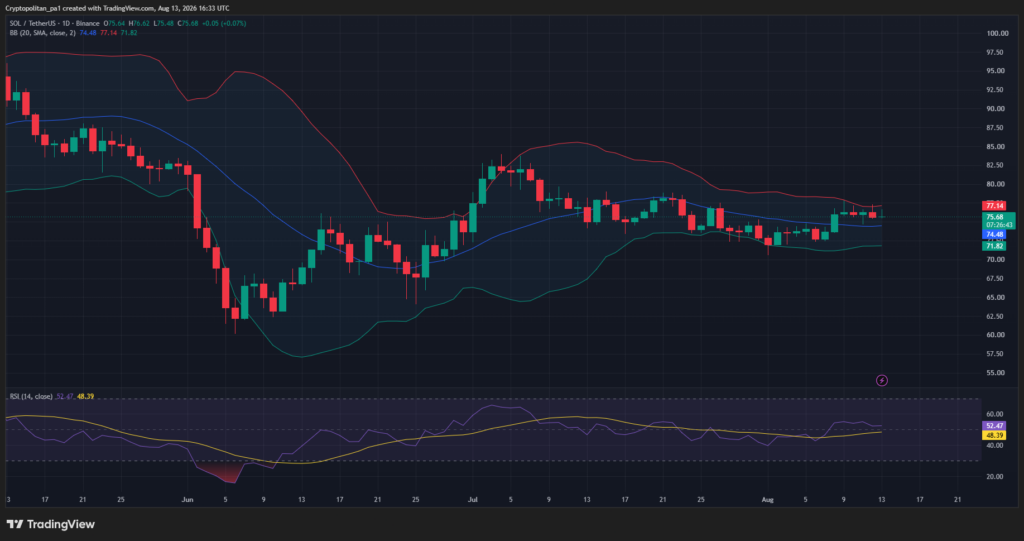This screenshot has width=1024, height=541.
Task: Click the 67.50 price scale label
Action: coord(995,279)
